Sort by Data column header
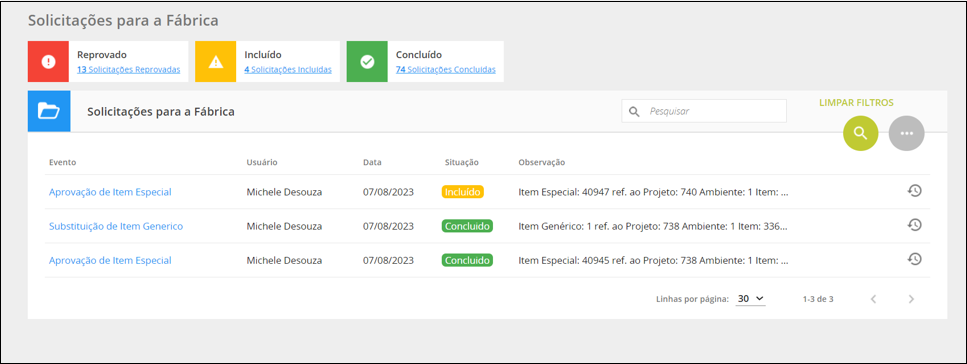This screenshot has height=364, width=967. pyautogui.click(x=372, y=162)
